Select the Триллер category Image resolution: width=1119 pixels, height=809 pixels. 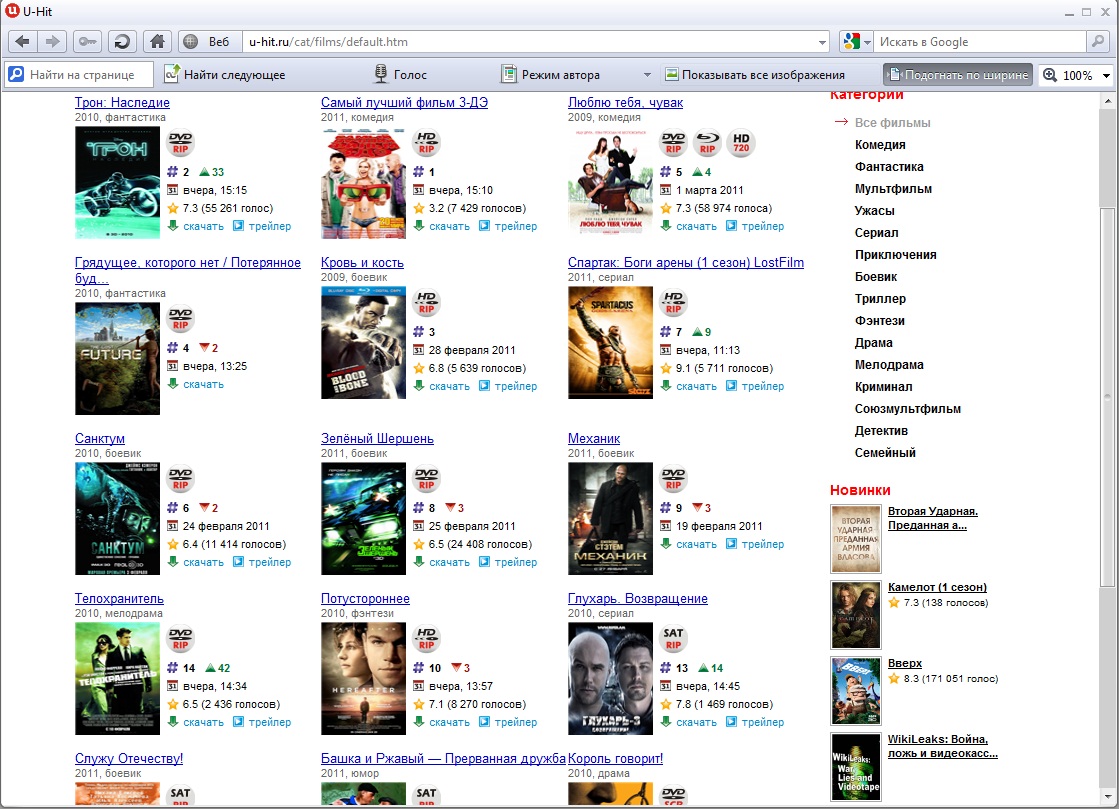click(x=880, y=299)
